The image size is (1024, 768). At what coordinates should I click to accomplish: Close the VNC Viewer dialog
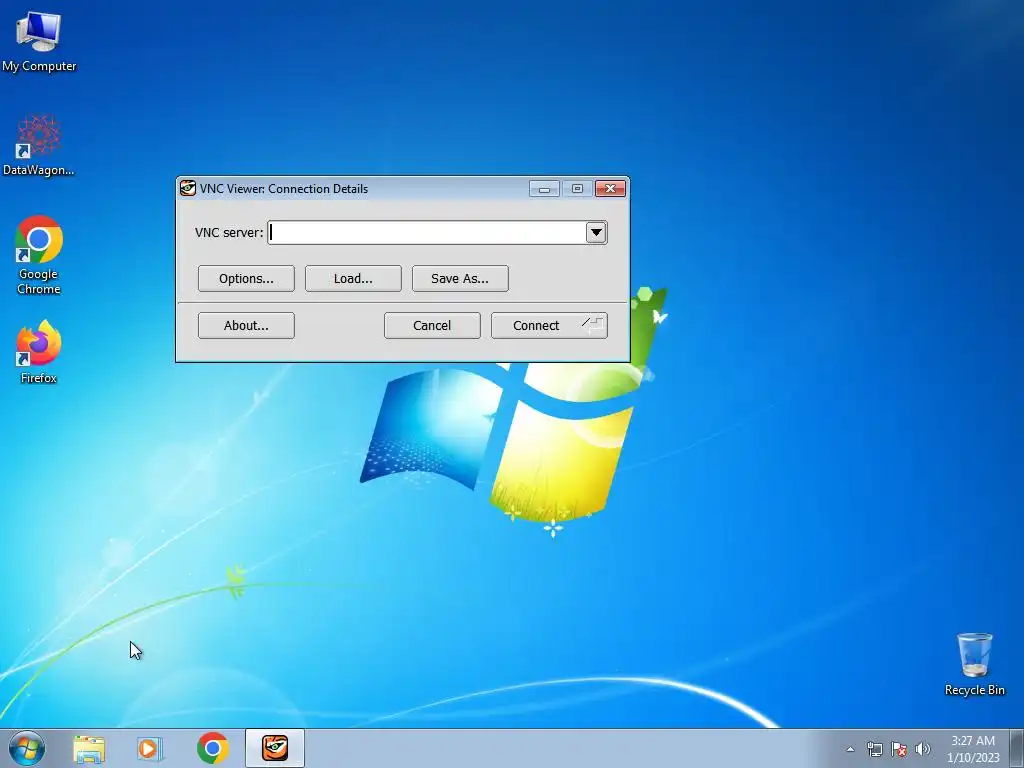(611, 189)
